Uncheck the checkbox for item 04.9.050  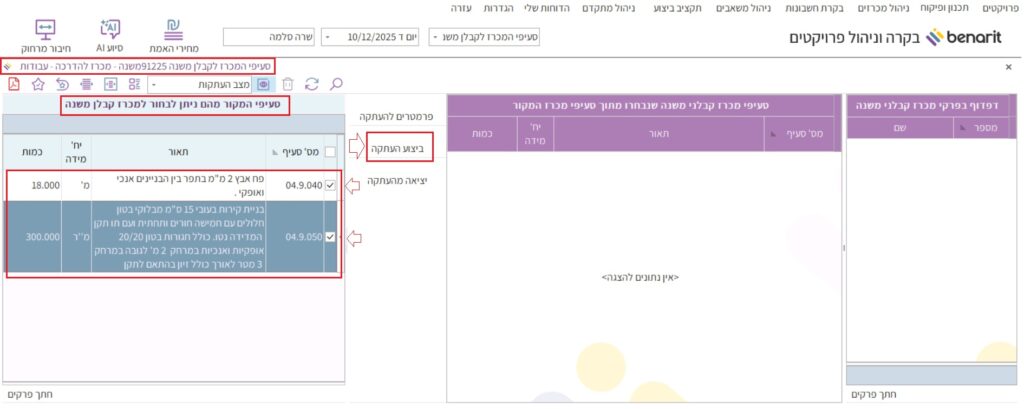331,238
